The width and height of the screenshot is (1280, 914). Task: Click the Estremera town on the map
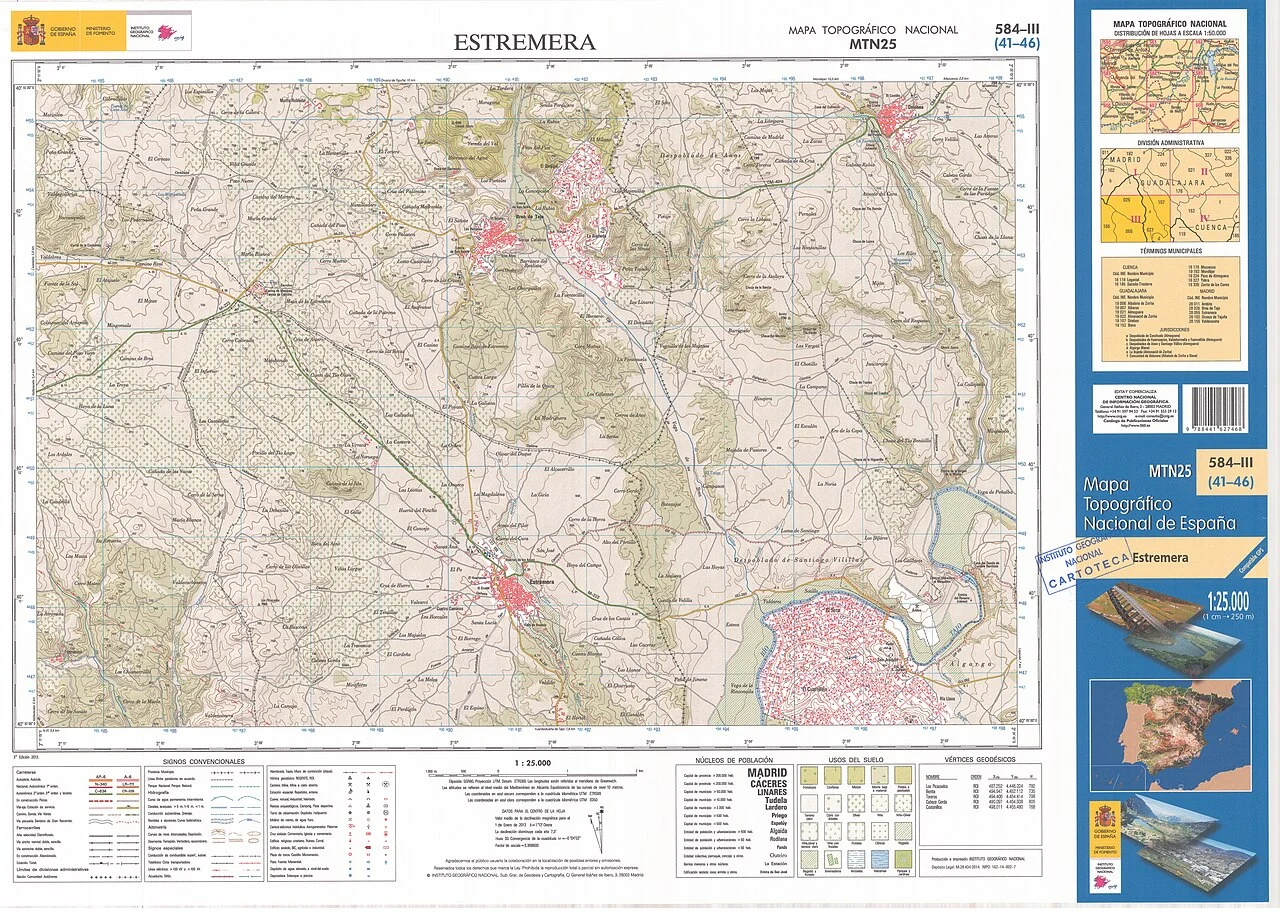(x=522, y=593)
